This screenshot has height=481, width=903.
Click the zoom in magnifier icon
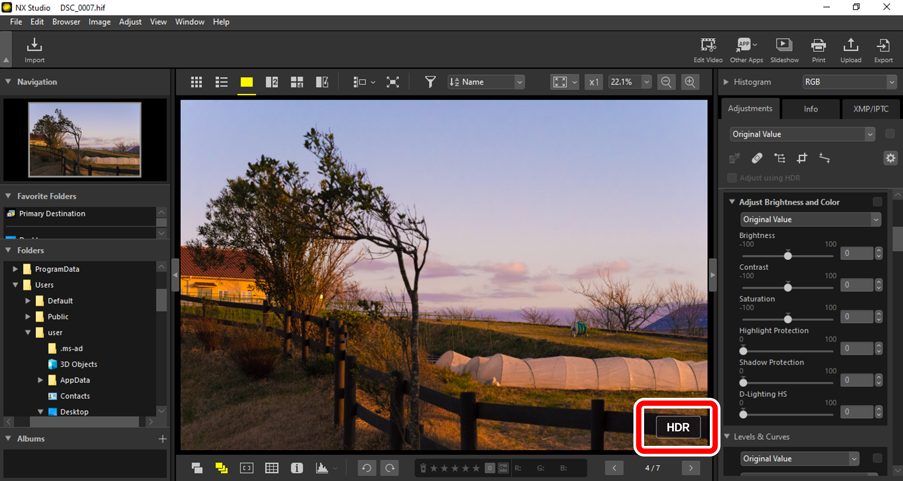690,82
